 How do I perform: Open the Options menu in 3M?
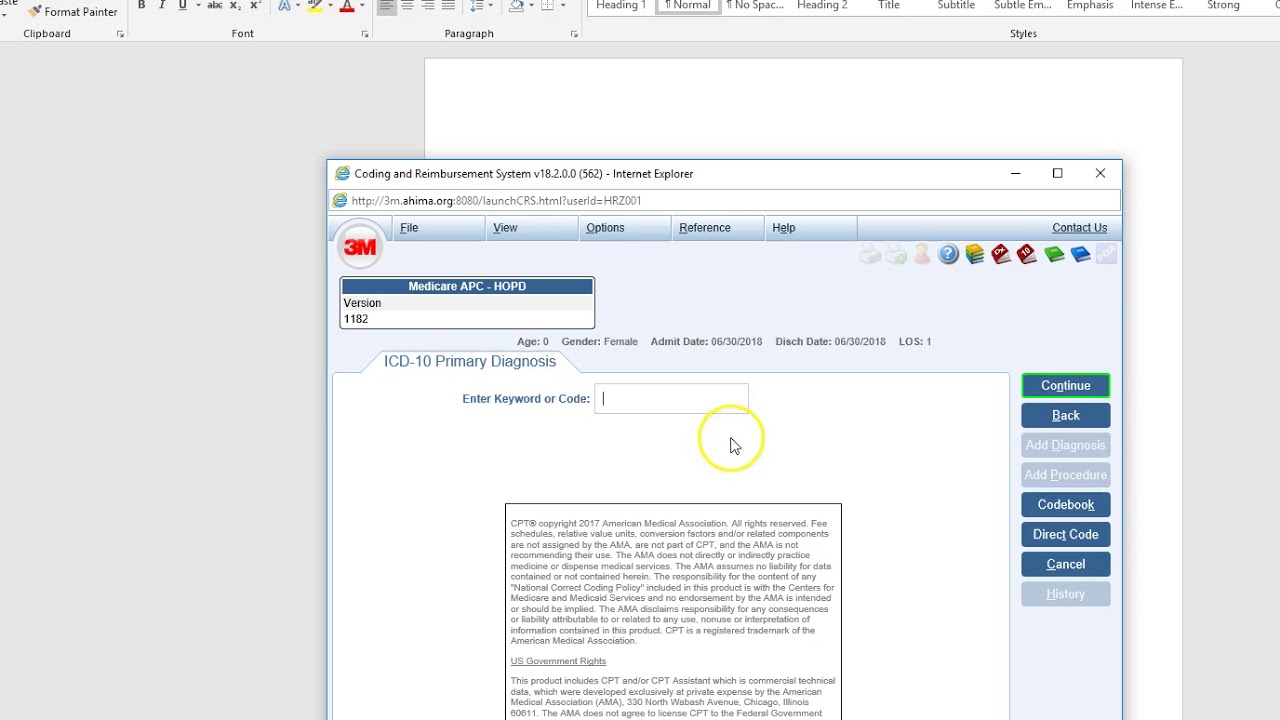pos(605,228)
